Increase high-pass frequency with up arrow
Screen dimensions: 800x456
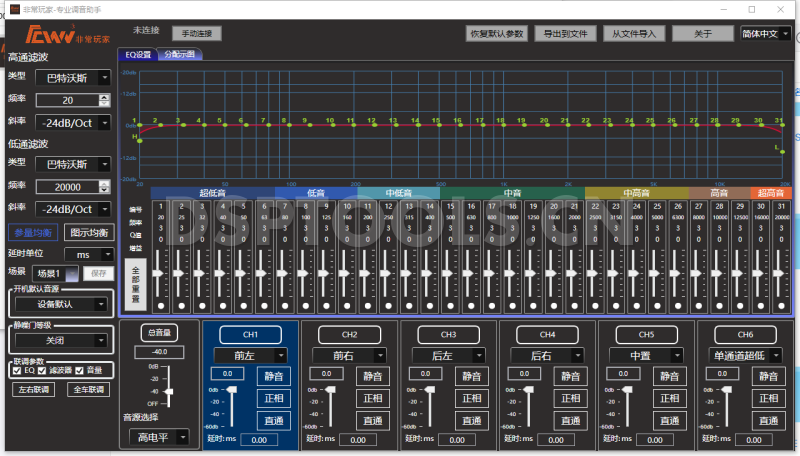(104, 97)
